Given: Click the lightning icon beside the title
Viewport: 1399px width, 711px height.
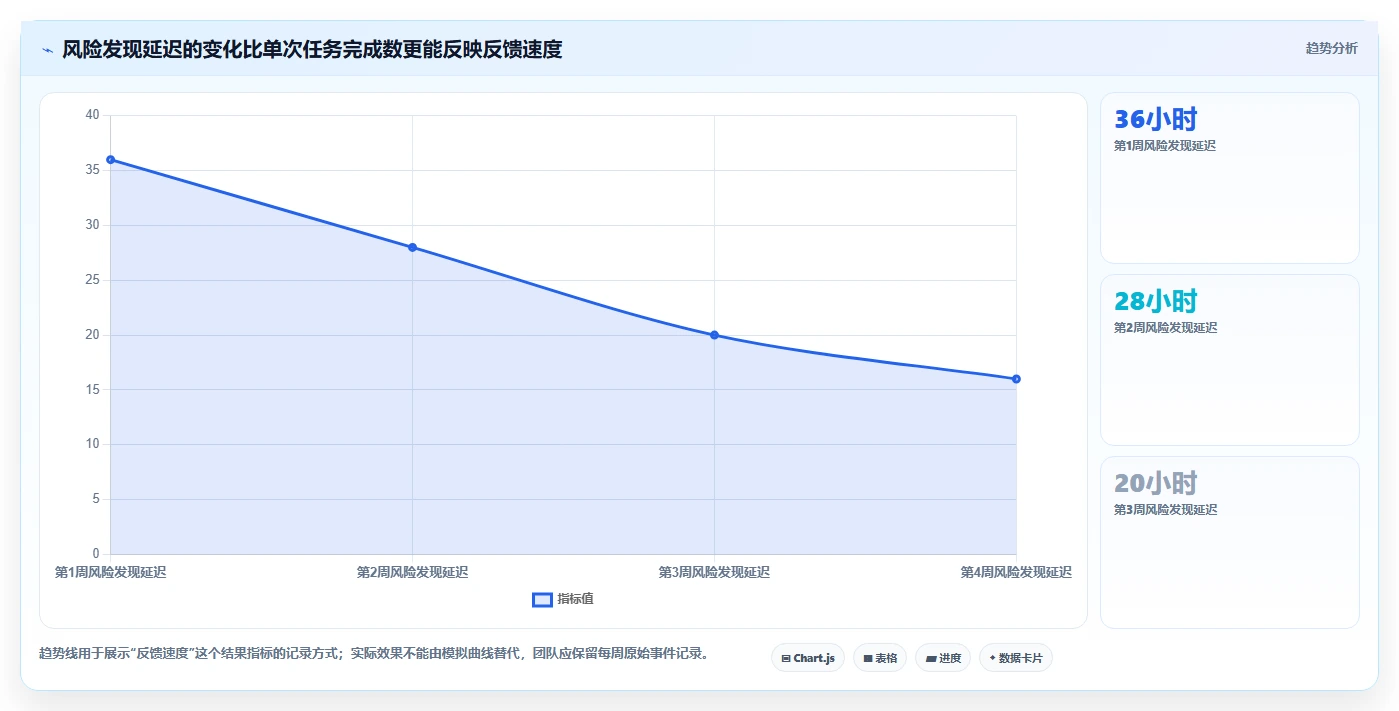Looking at the screenshot, I should [x=48, y=50].
